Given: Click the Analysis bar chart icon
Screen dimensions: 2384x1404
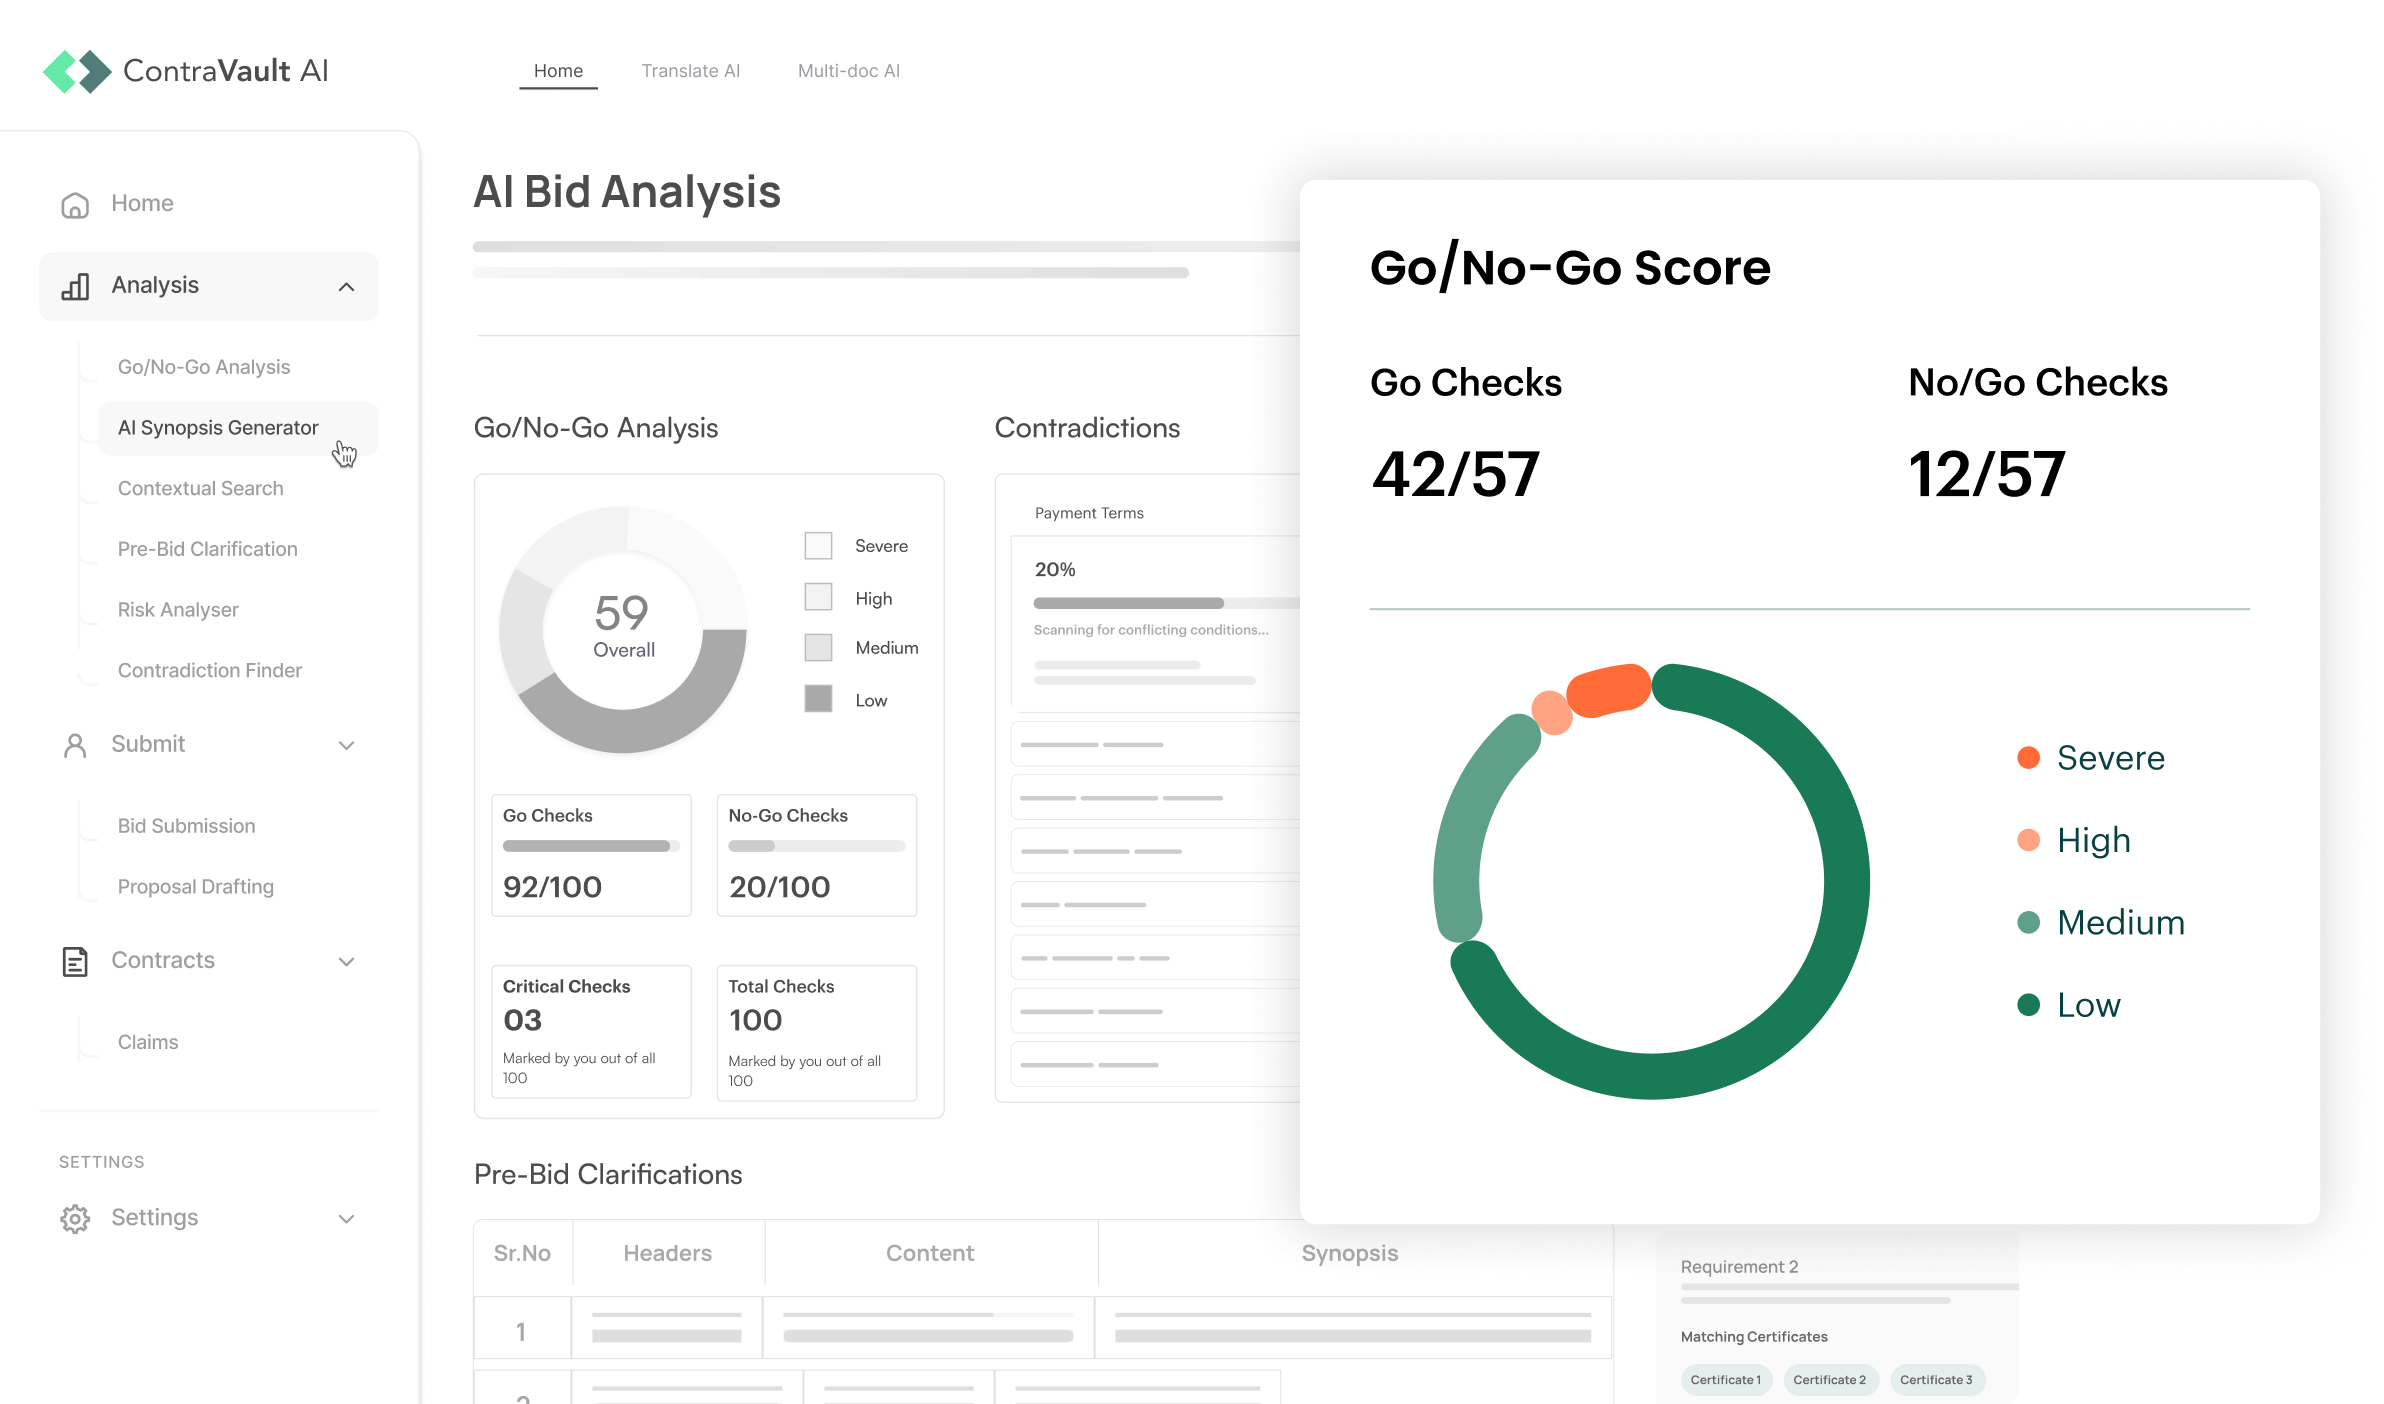Looking at the screenshot, I should click(75, 286).
